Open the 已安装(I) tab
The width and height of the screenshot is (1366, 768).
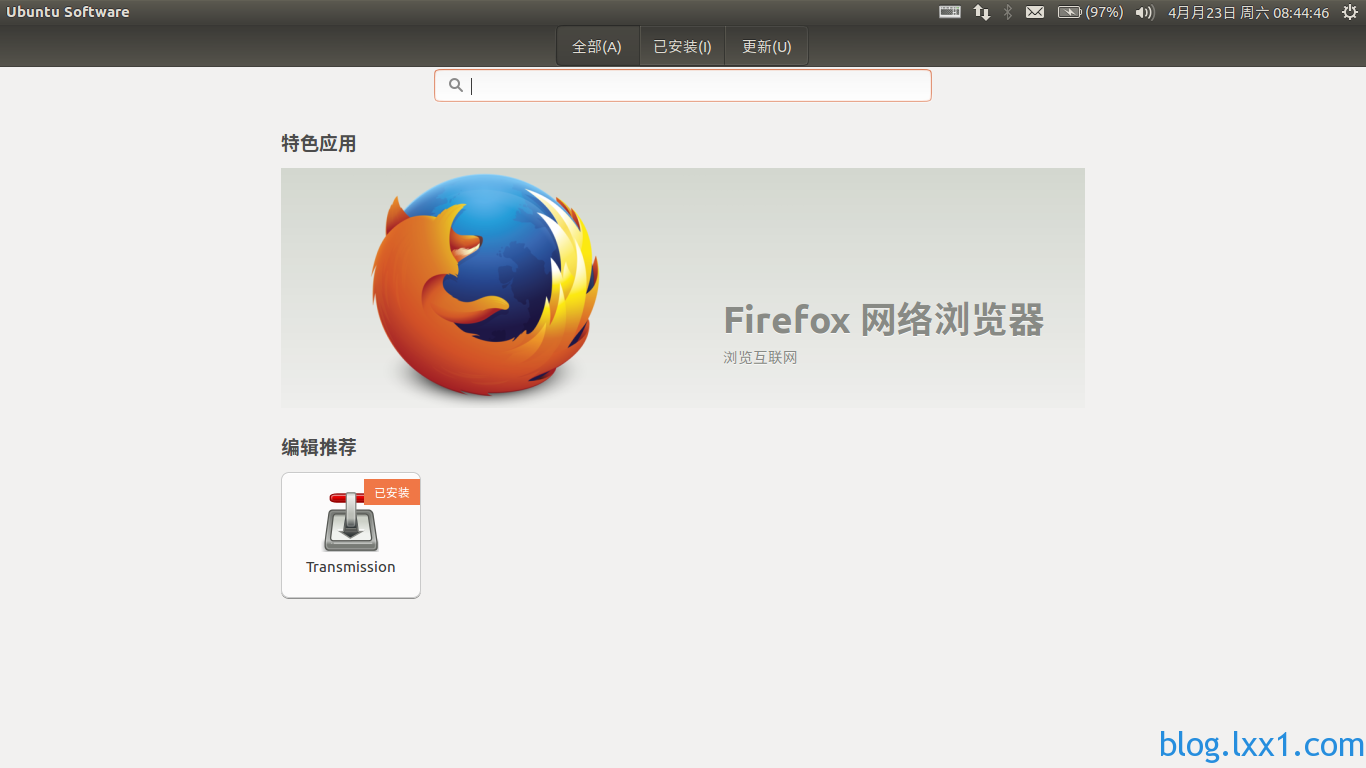[682, 46]
